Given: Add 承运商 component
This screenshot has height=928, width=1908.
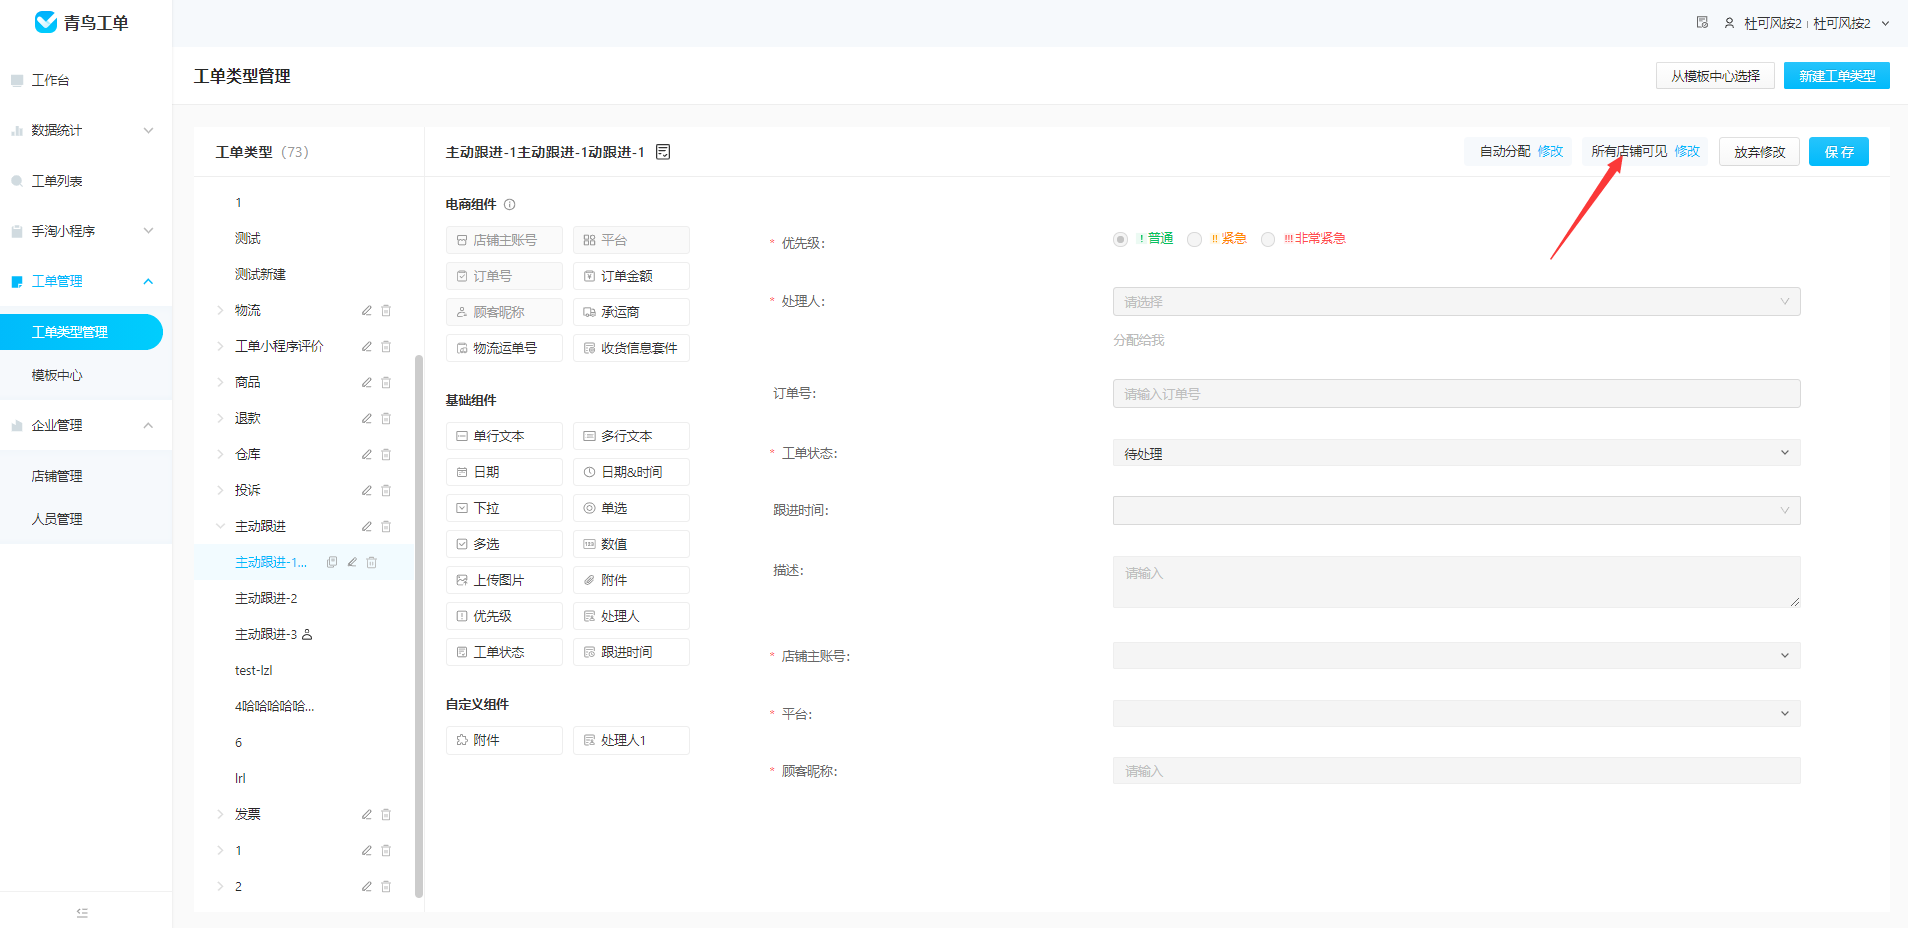Looking at the screenshot, I should pyautogui.click(x=631, y=312).
